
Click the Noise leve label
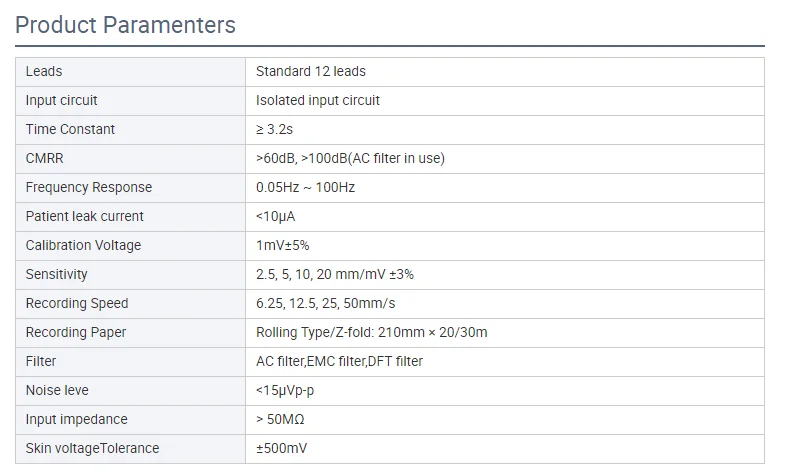click(x=57, y=390)
